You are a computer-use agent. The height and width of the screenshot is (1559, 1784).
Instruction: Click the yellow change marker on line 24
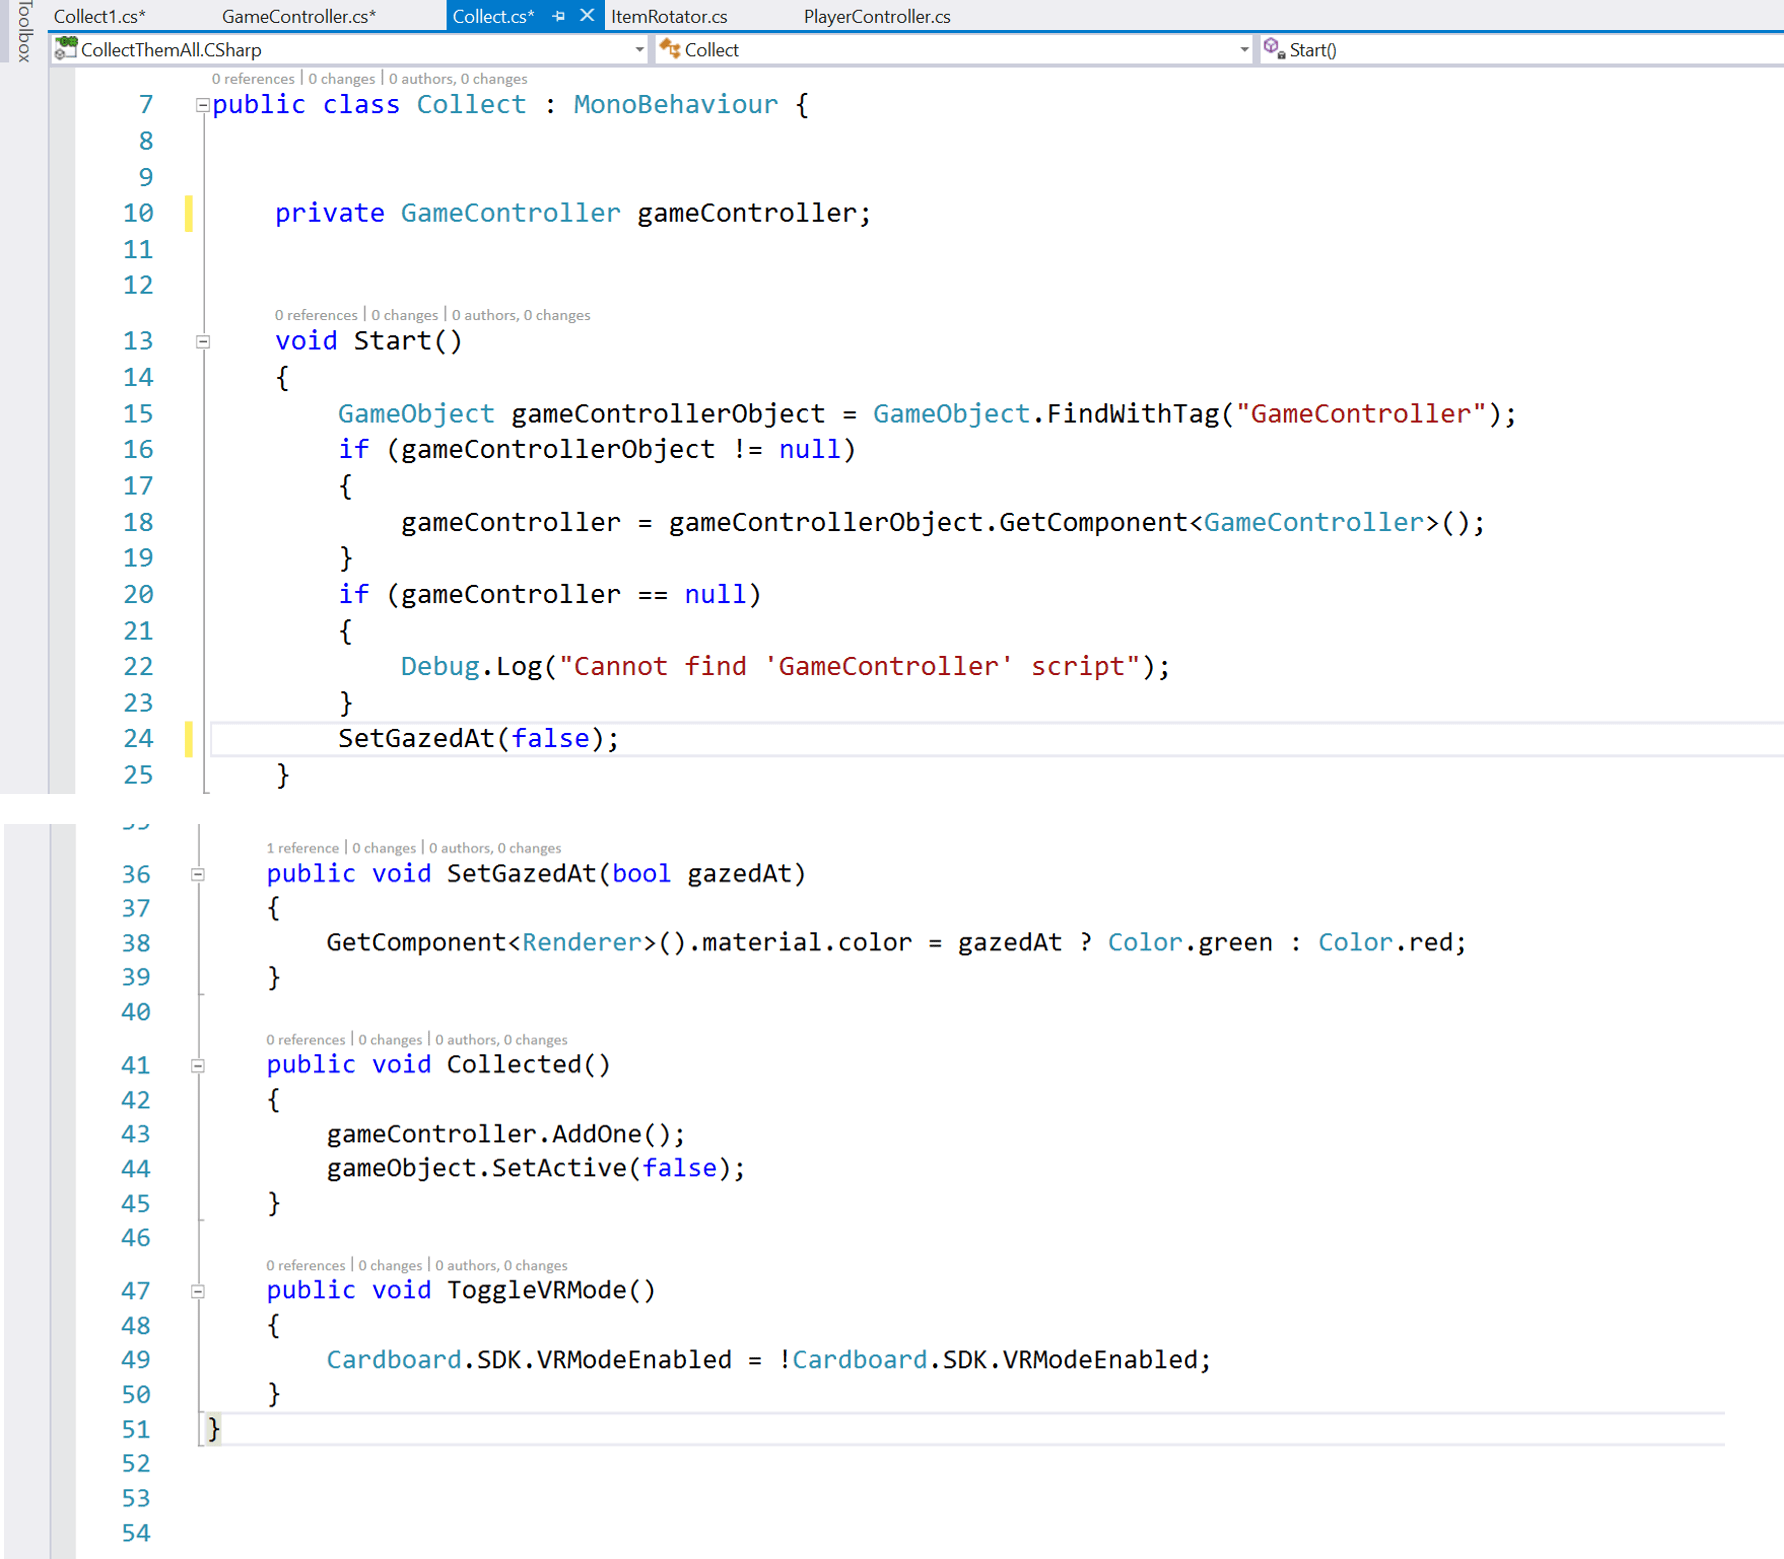tap(188, 739)
